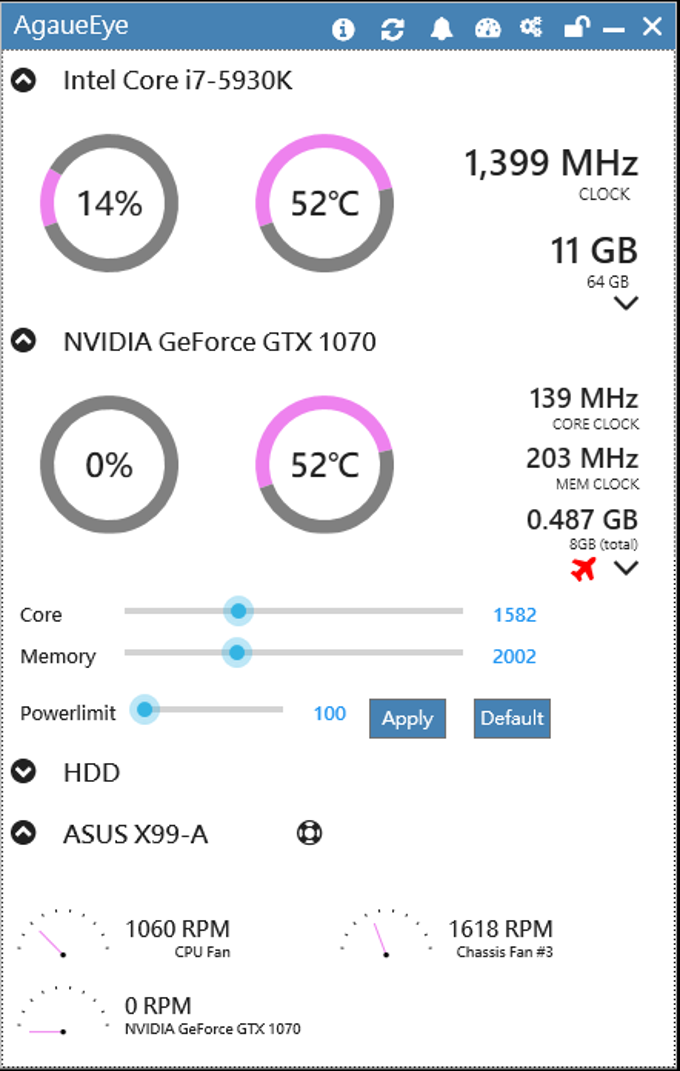Click the lifebuoy icon beside ASUS X99-A

310,833
